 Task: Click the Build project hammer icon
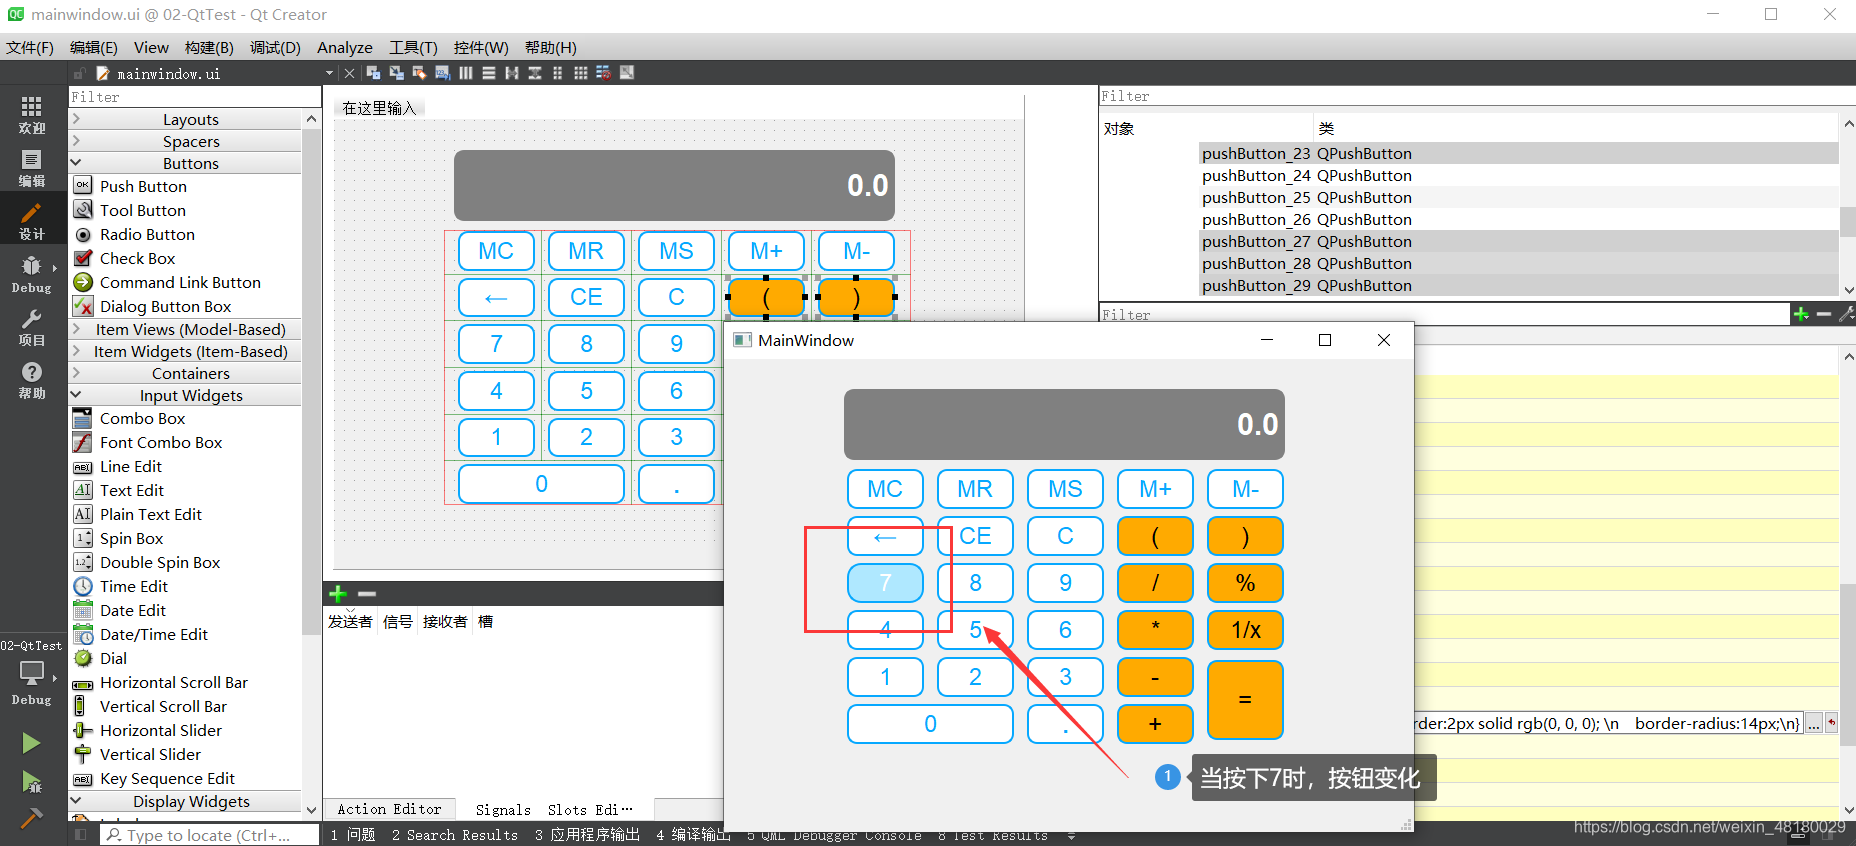point(31,819)
